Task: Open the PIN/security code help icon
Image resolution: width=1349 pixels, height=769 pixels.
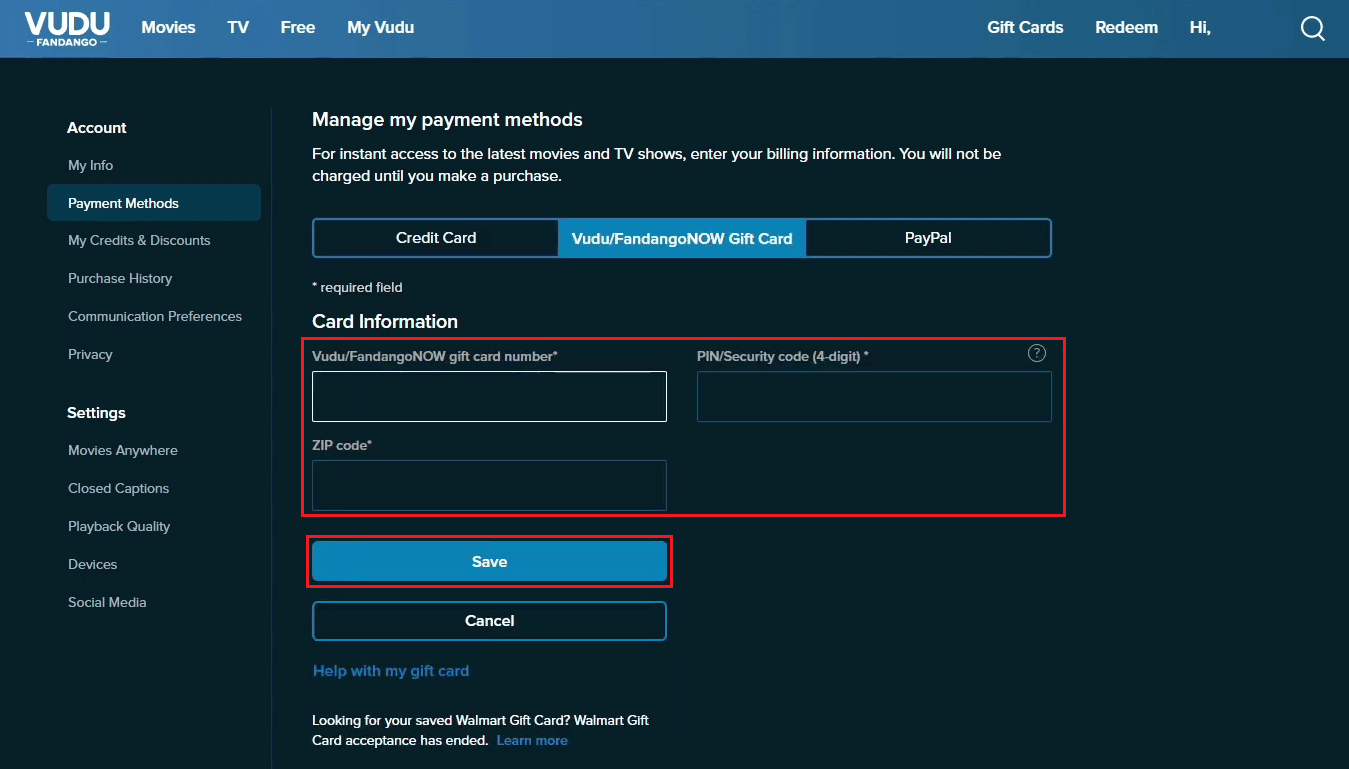Action: coord(1037,353)
